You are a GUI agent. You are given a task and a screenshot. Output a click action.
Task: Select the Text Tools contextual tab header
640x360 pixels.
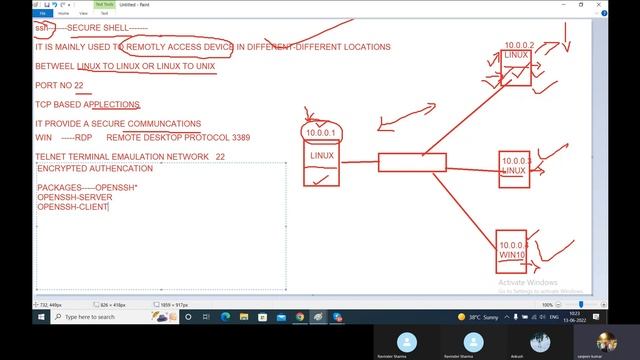point(104,4)
